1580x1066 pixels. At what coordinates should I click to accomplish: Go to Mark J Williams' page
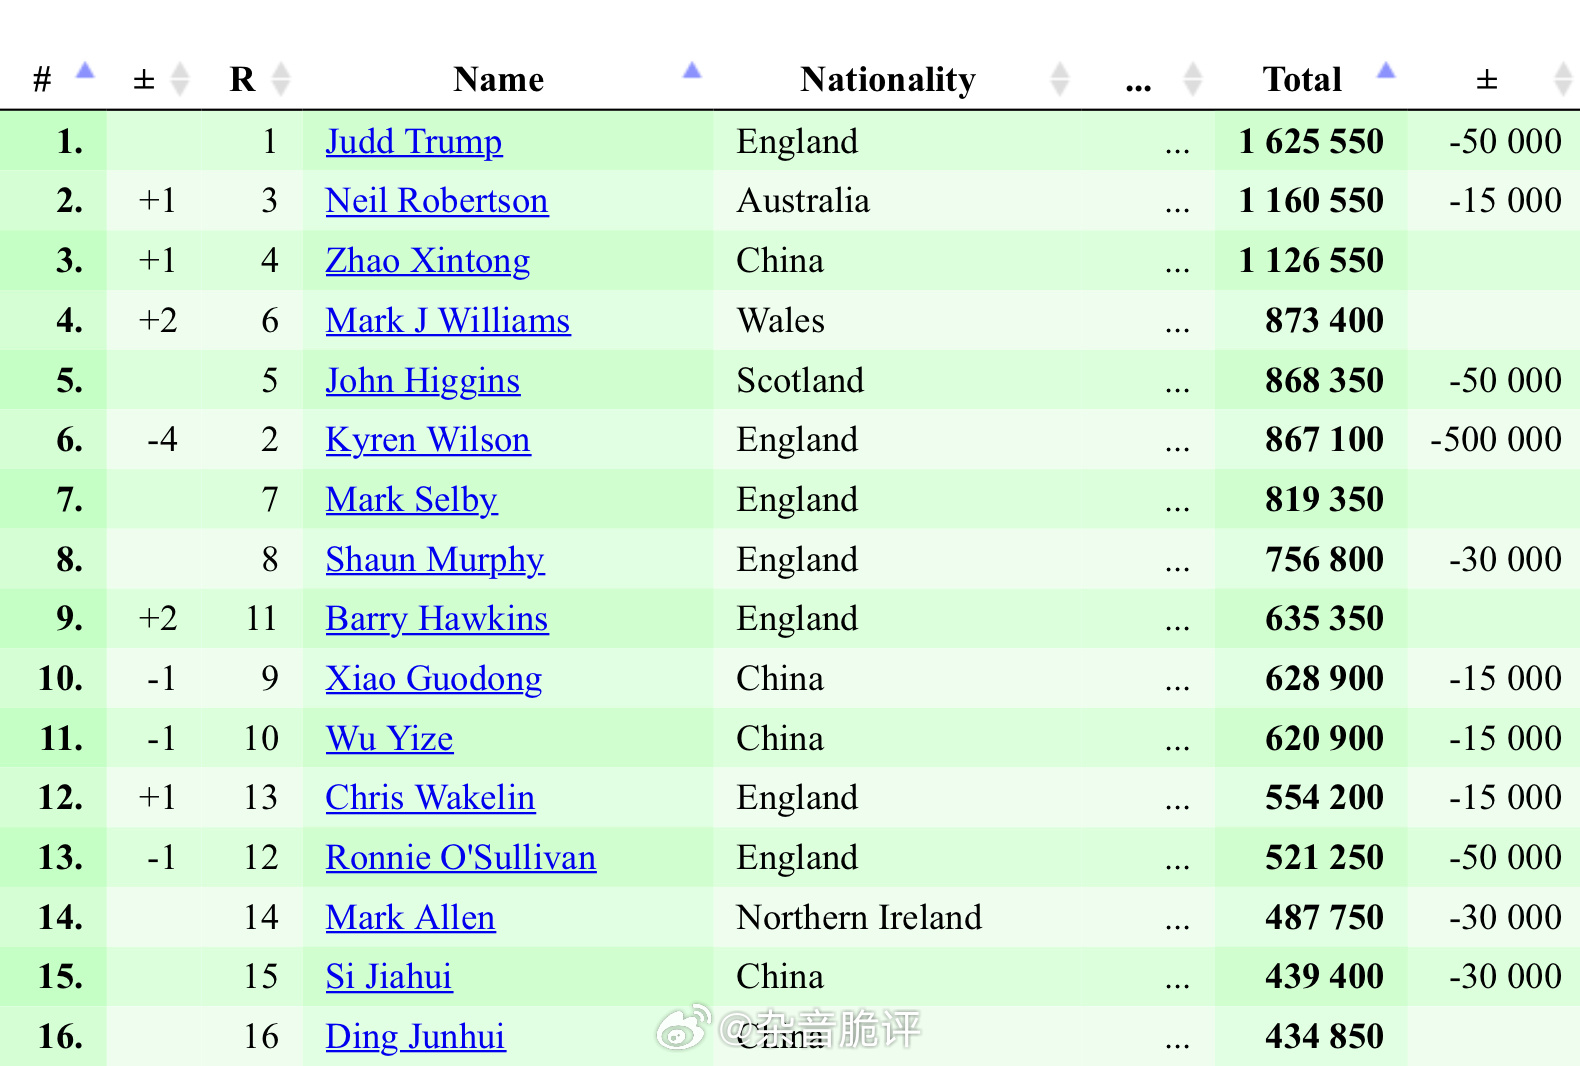448,321
